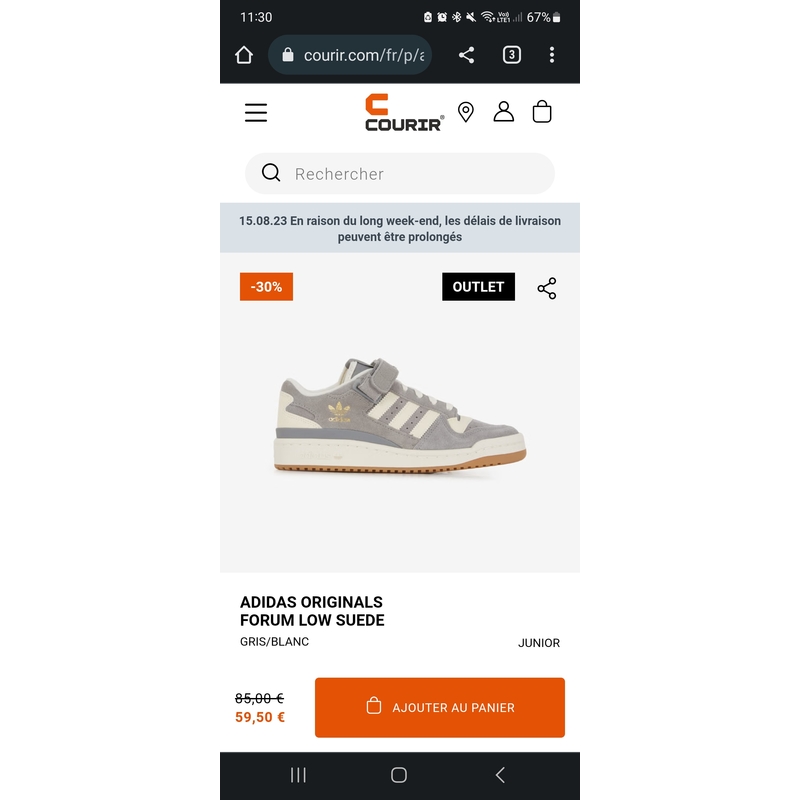Tap the Forum Low Suede shoe image
Viewport: 800px width, 800px height.
[x=399, y=416]
